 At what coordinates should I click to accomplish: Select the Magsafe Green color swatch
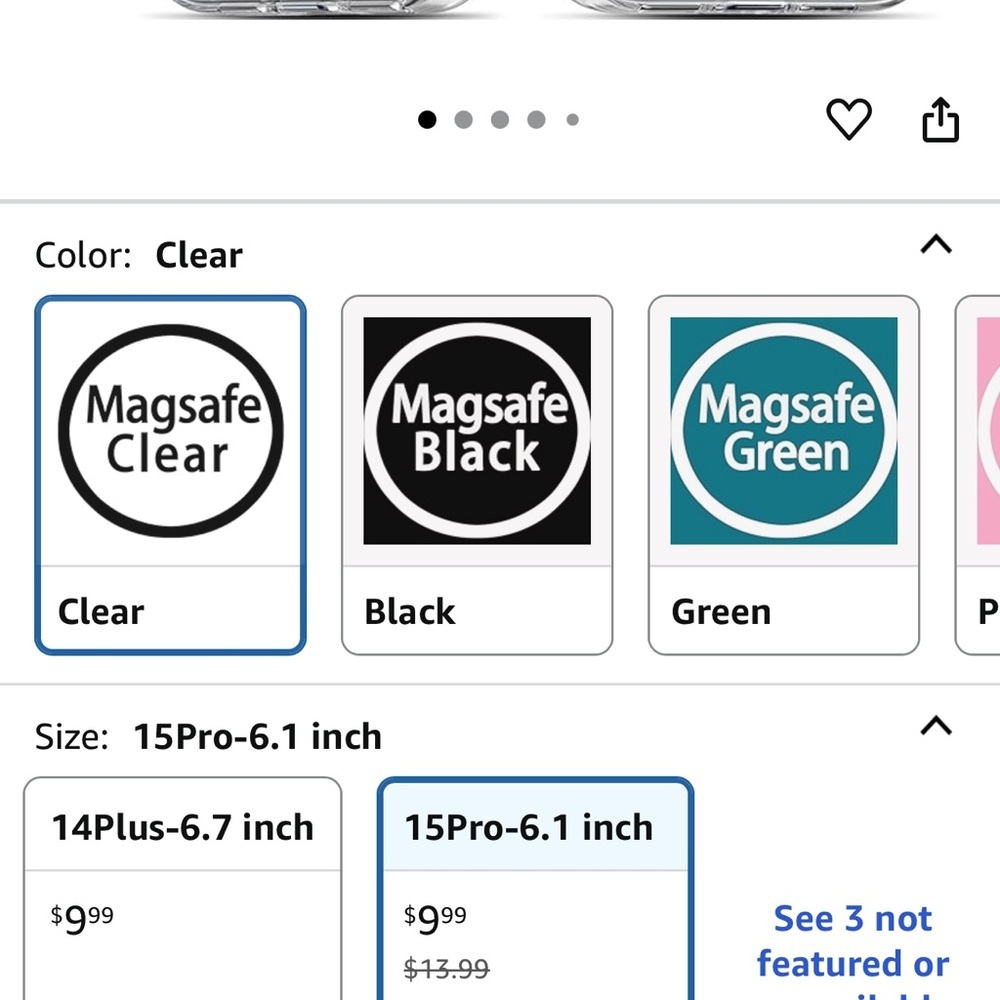(784, 432)
